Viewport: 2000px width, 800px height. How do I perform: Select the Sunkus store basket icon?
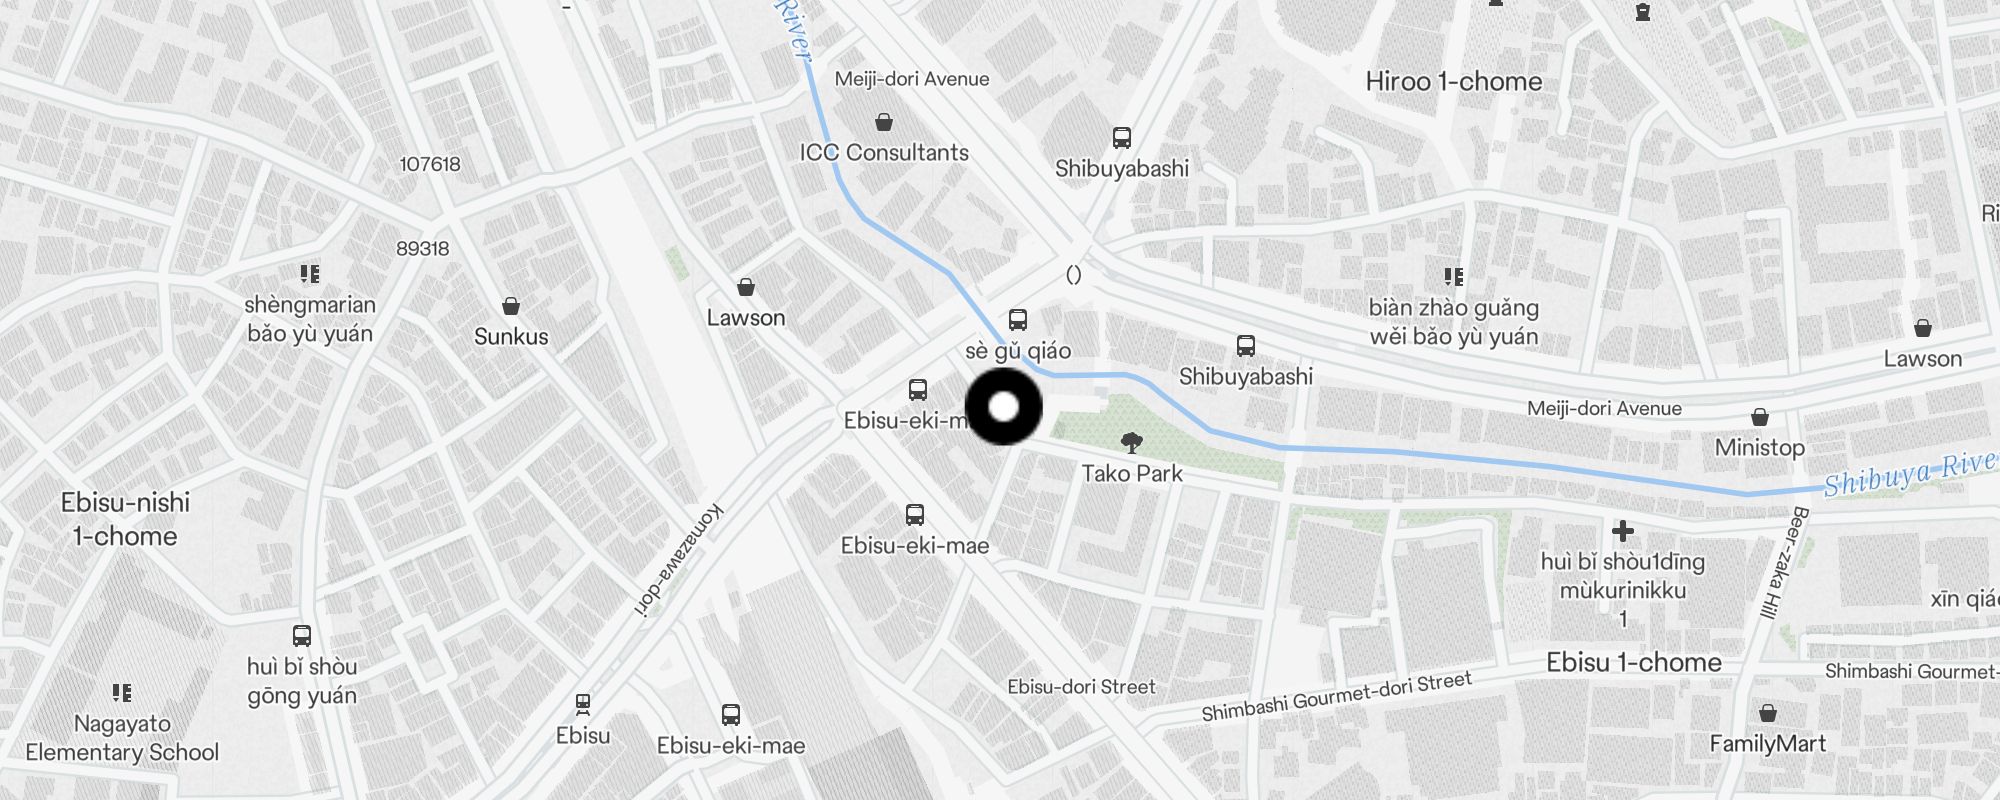[511, 306]
